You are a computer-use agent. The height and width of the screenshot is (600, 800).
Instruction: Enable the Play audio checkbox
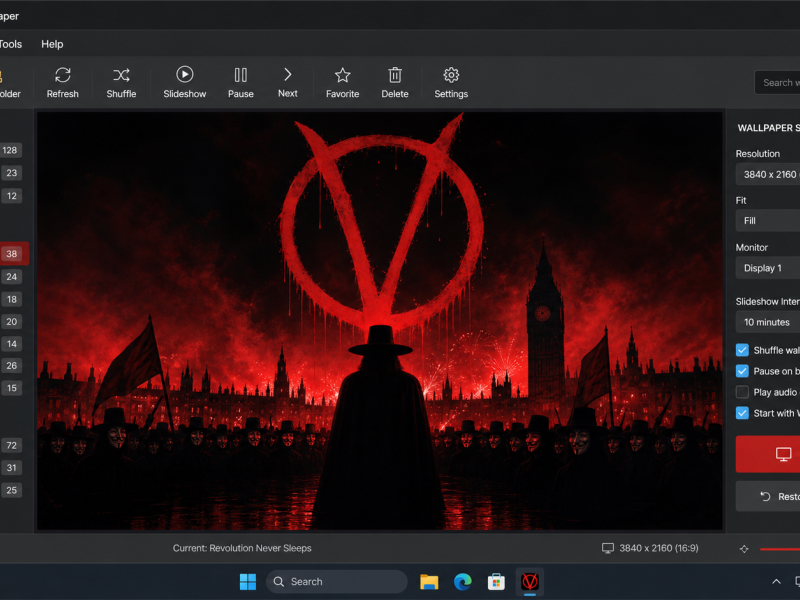click(742, 392)
